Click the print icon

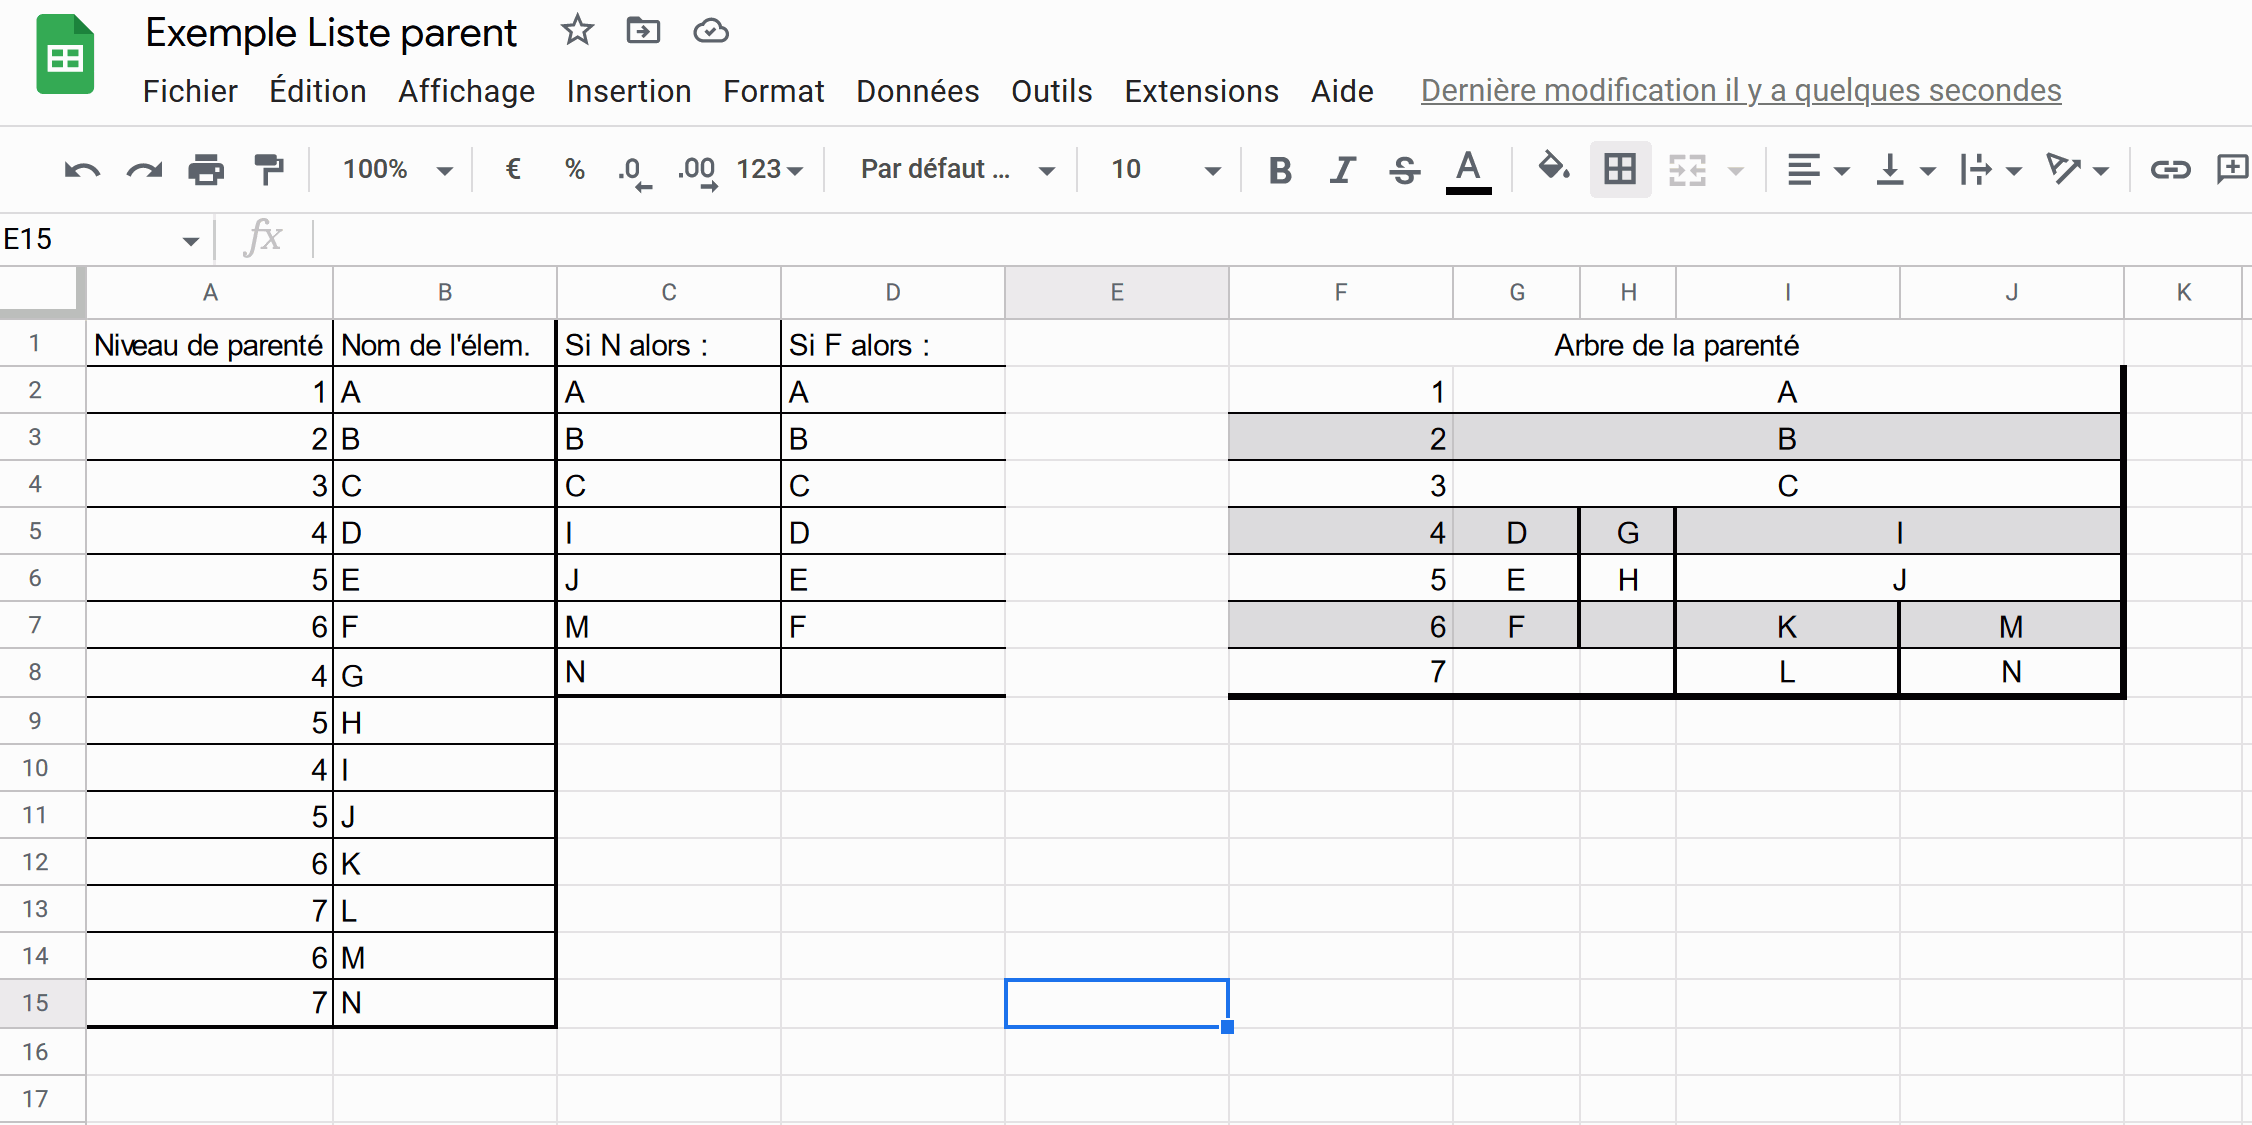pos(206,170)
